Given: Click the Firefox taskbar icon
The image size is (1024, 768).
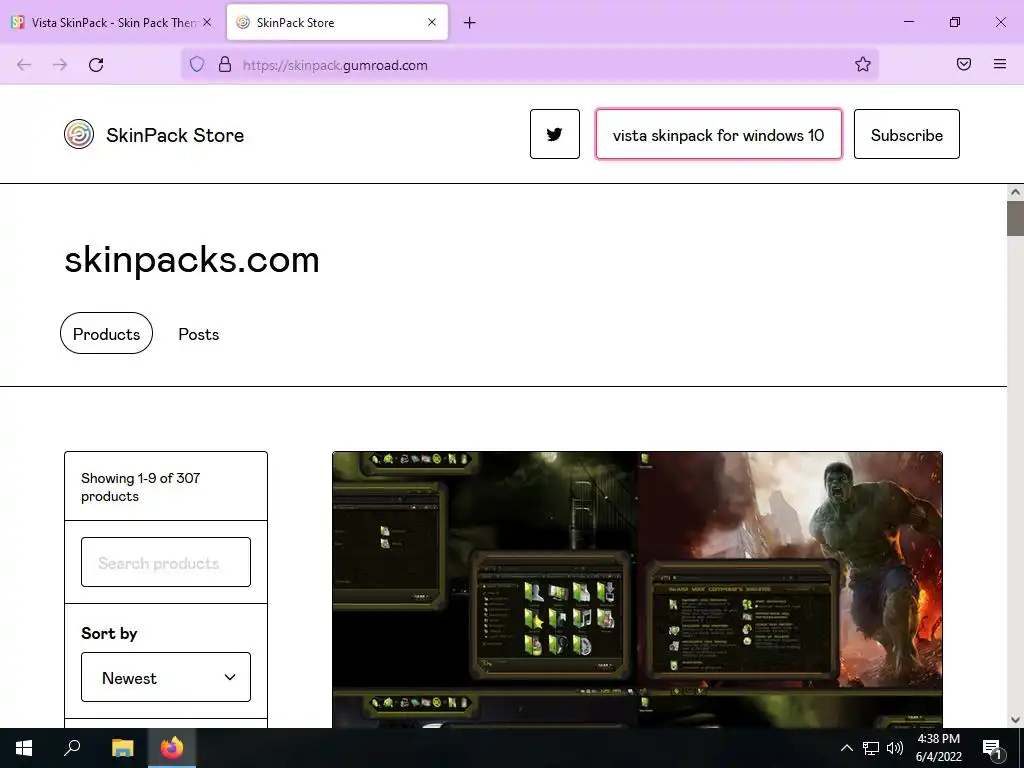Looking at the screenshot, I should pos(172,748).
